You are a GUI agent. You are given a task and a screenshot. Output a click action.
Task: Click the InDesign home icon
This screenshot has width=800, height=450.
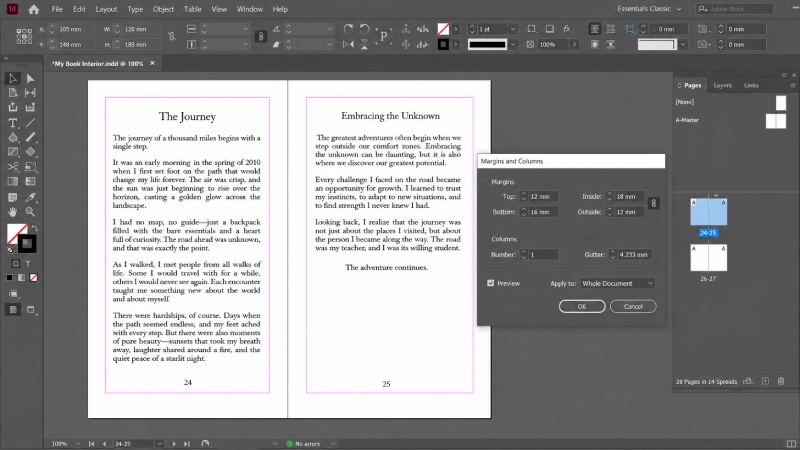[34, 9]
